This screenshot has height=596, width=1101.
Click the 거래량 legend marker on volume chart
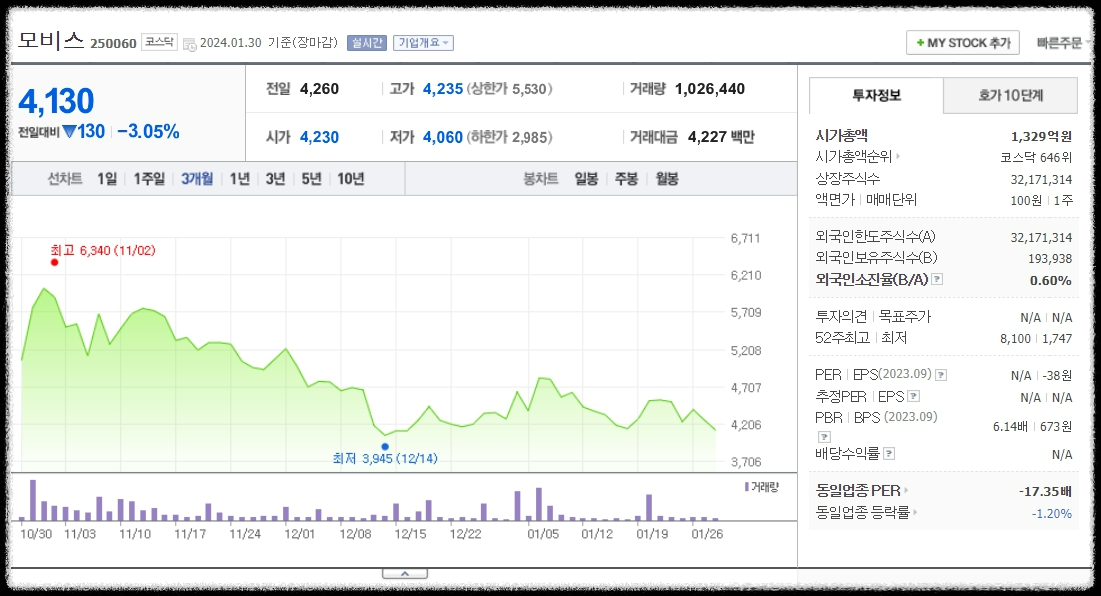point(746,486)
